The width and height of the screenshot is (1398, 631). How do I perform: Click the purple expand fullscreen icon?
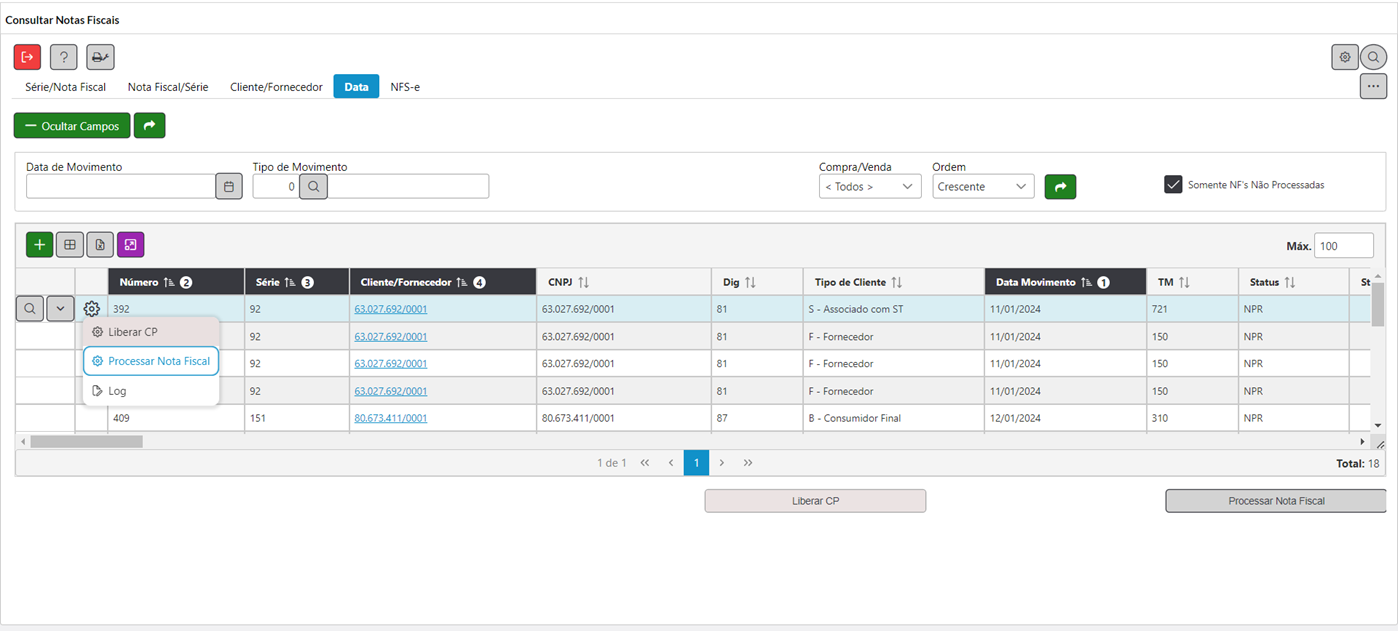point(130,244)
